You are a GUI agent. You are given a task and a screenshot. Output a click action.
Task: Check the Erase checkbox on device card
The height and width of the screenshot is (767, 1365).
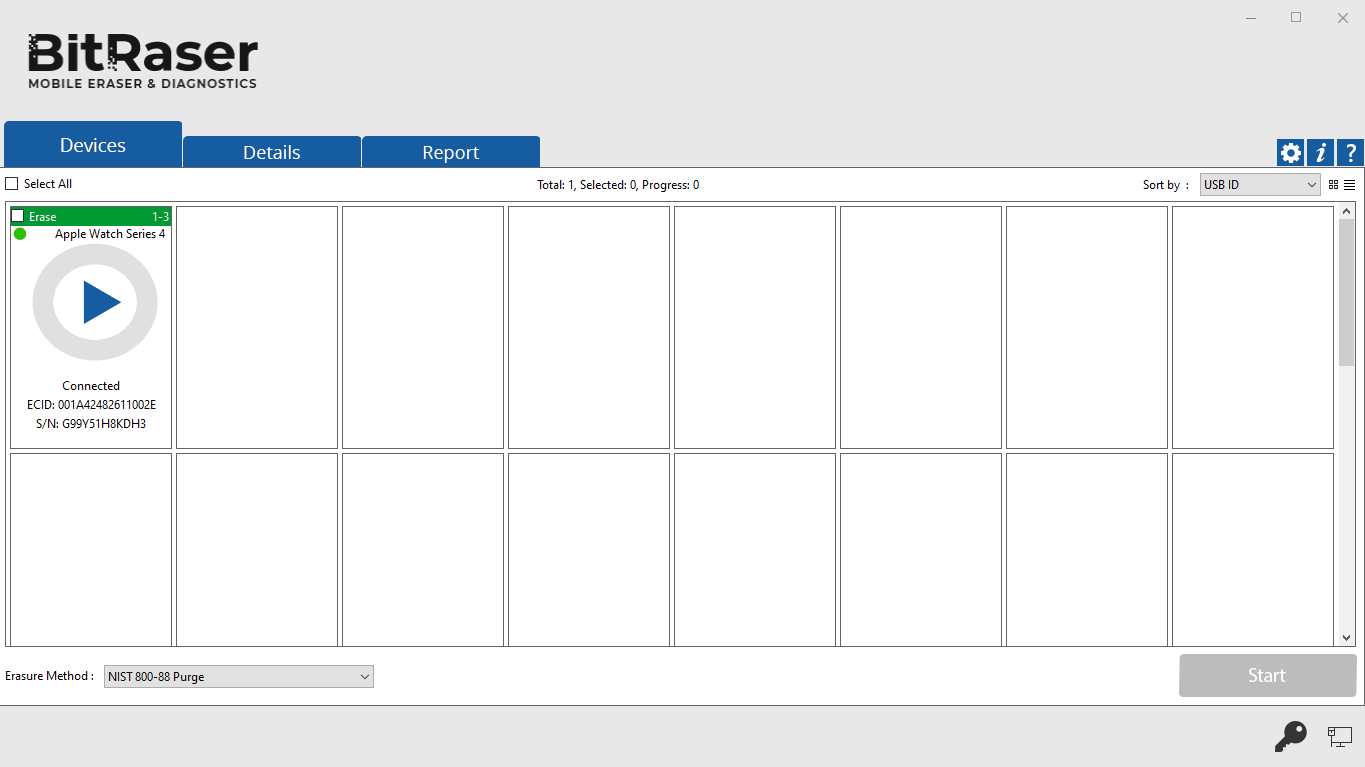coord(18,216)
